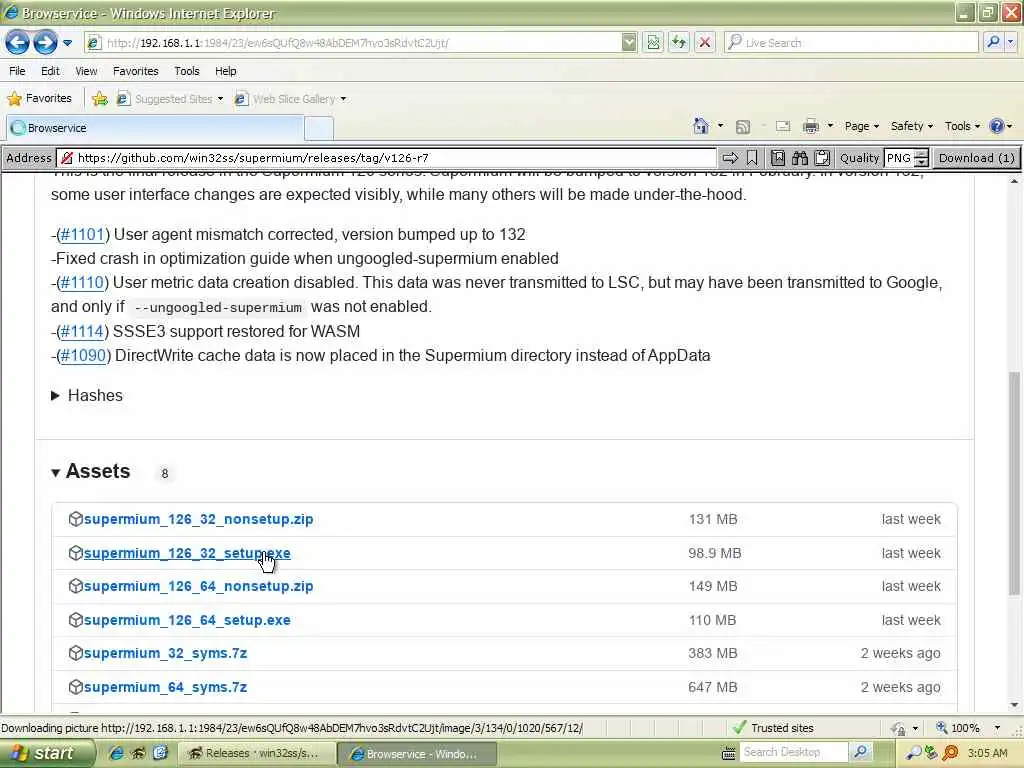The height and width of the screenshot is (768, 1024).
Task: Download supermium_126_32_setup.exe
Action: (x=187, y=553)
